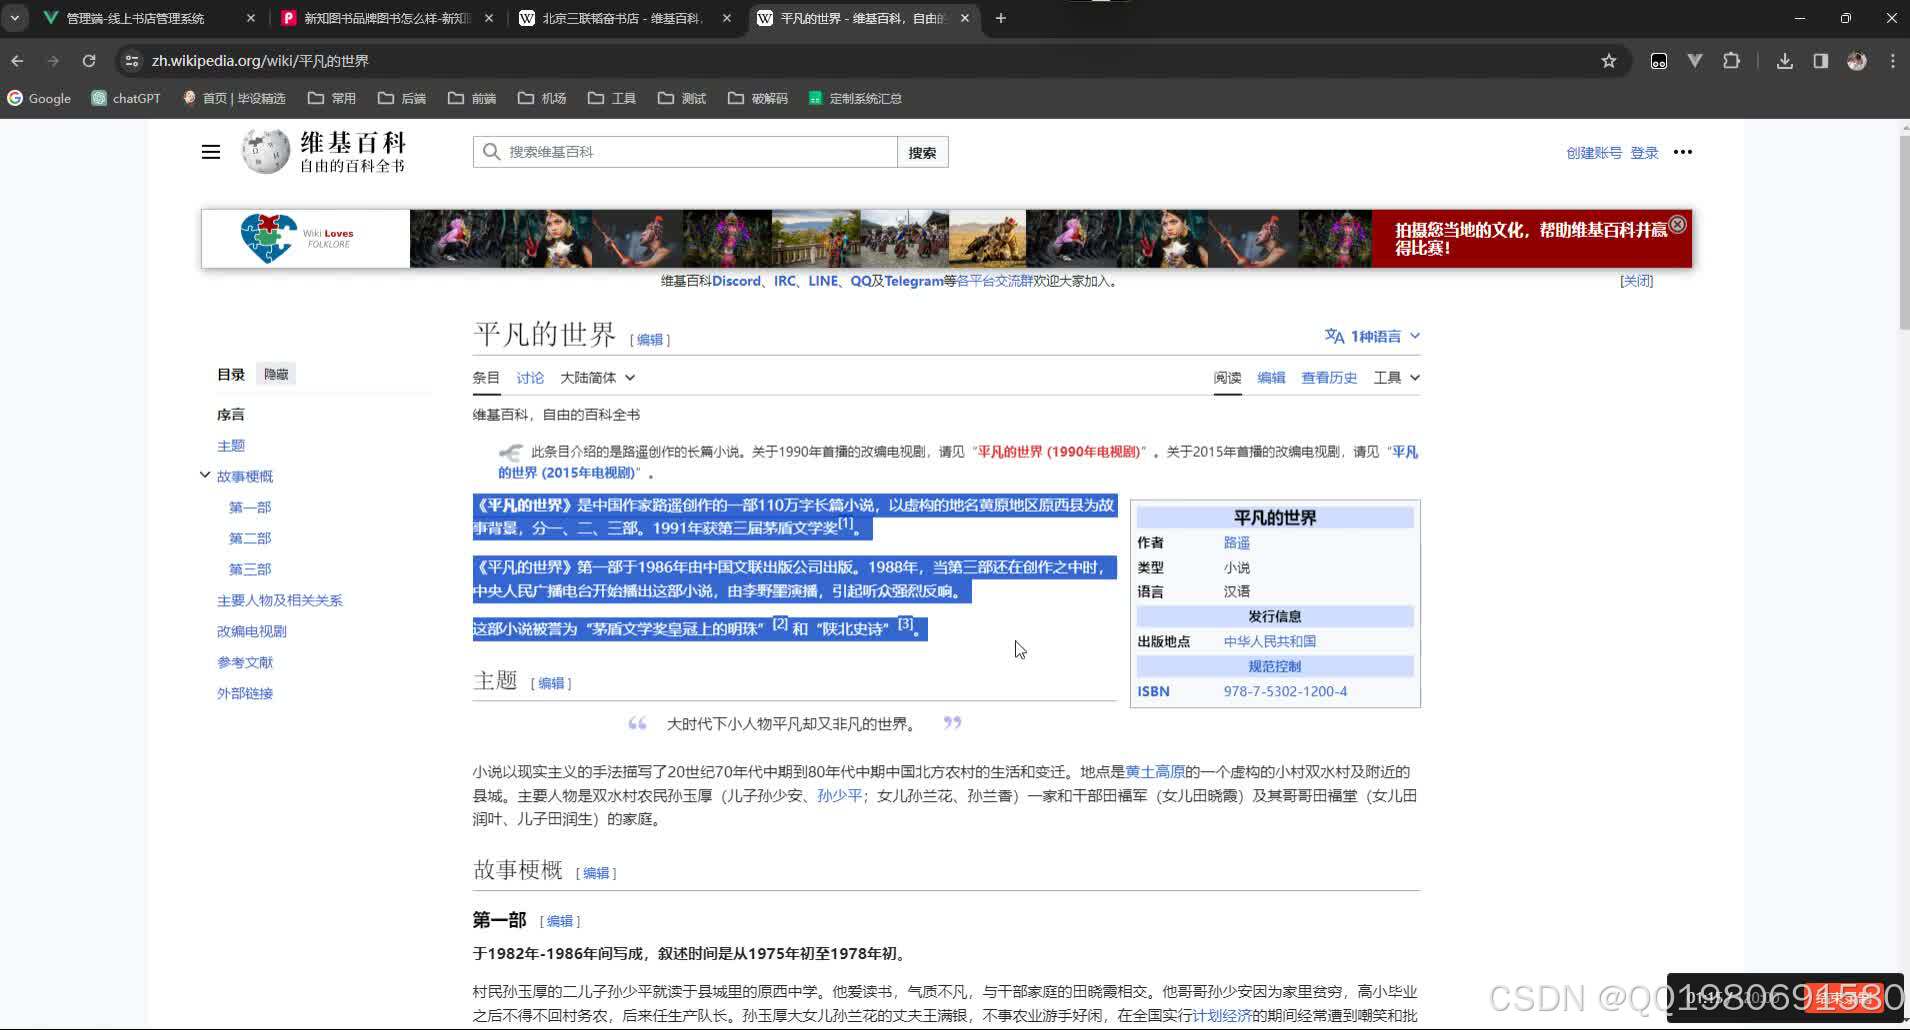Collapse the 故事梗概 section in sidebar
1910x1030 pixels.
pos(205,475)
